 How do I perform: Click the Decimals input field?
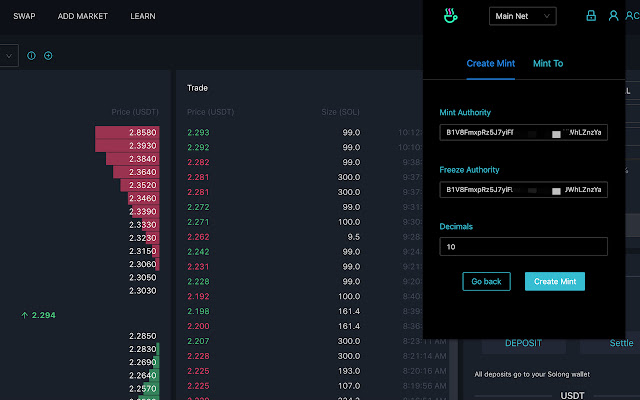coord(523,246)
